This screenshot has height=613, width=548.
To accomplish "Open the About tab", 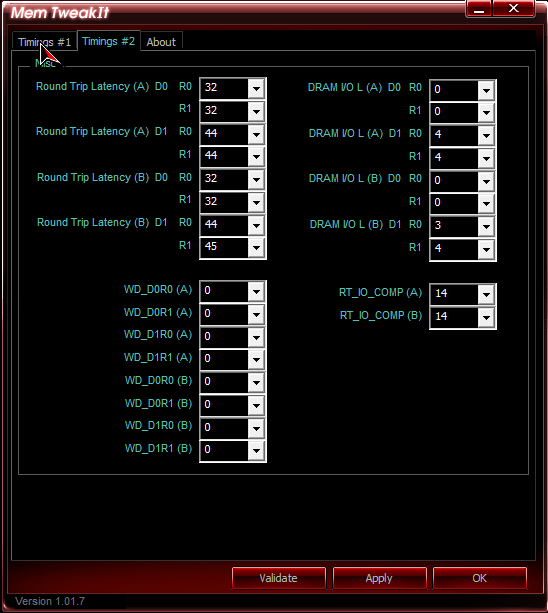I will [161, 42].
